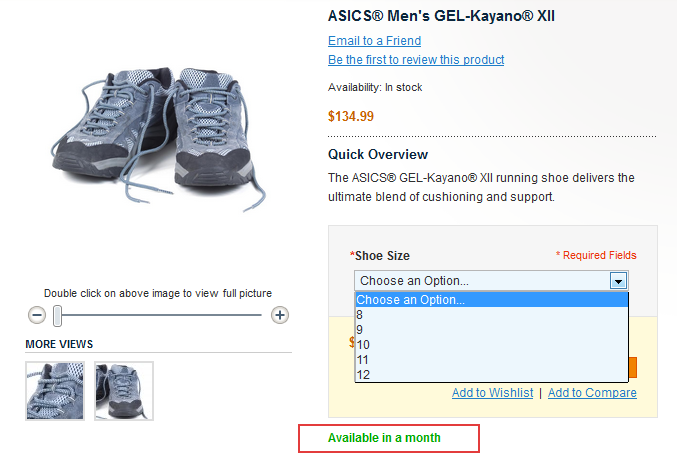Click the zoom out minus icon
Viewport: 677px width, 460px height.
[37, 315]
